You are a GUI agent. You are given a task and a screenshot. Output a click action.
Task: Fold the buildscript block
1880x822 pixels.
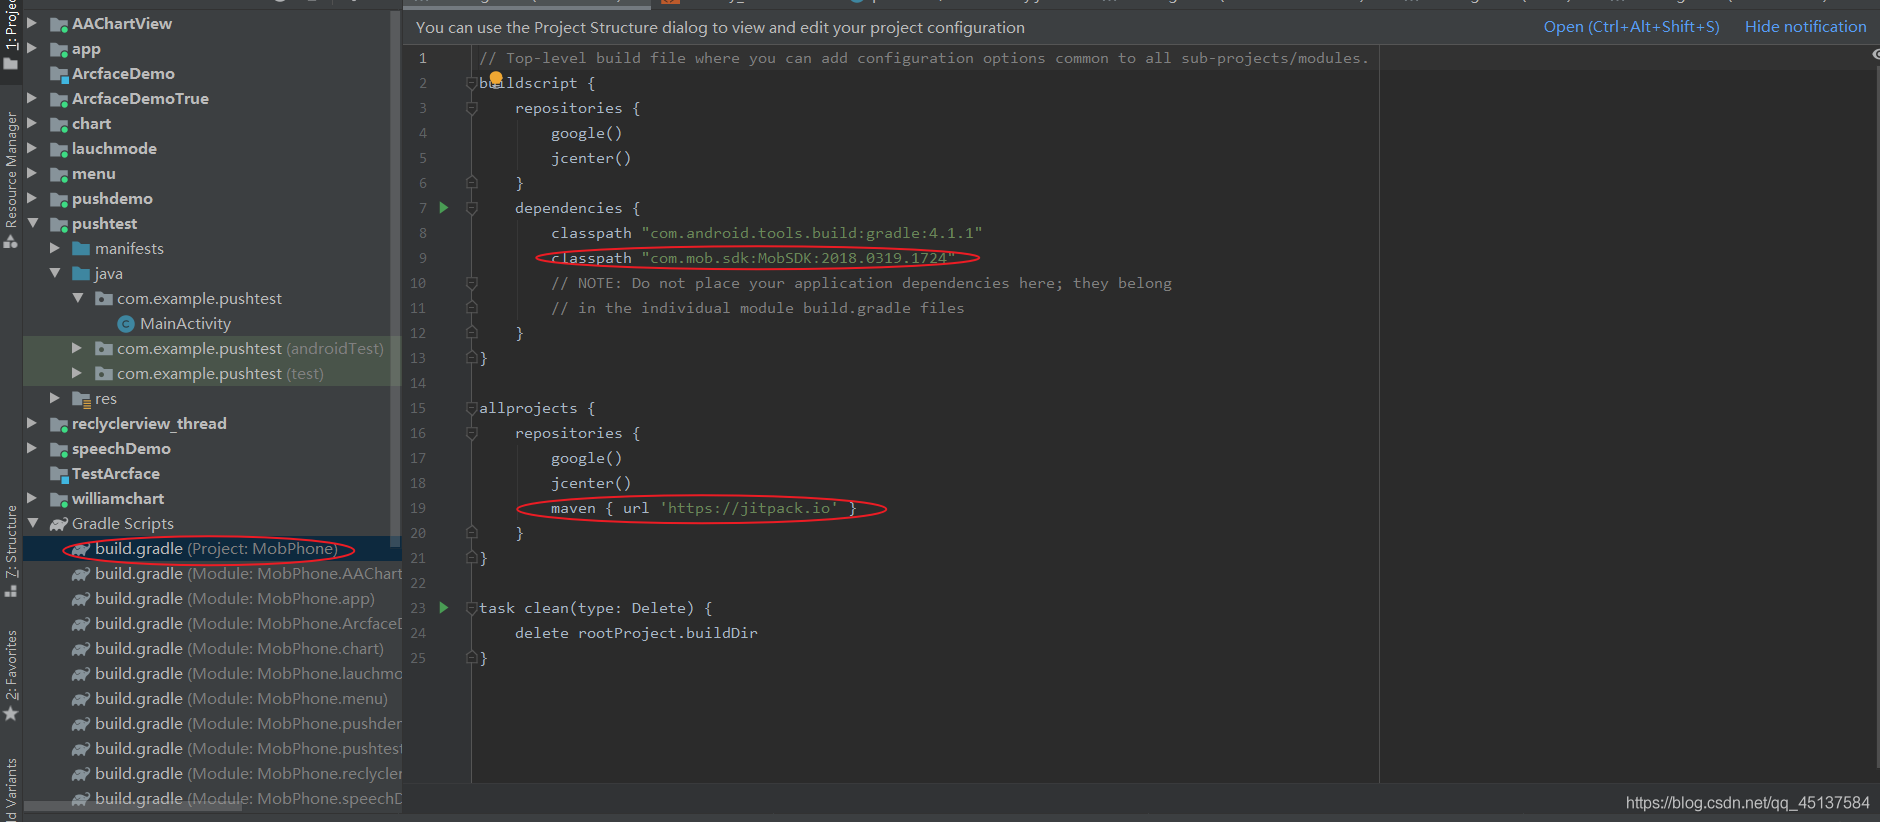[x=472, y=83]
